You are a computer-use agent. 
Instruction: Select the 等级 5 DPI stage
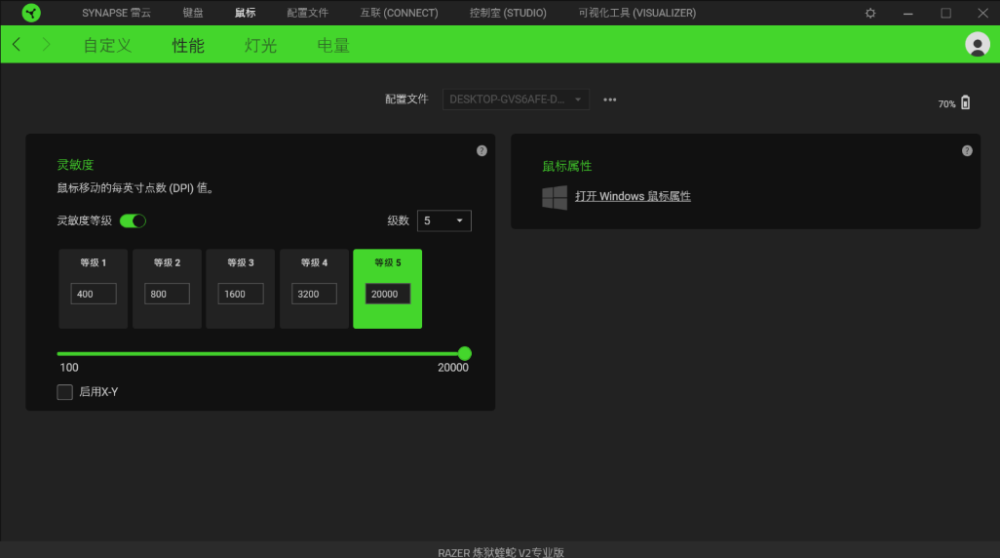pyautogui.click(x=388, y=289)
